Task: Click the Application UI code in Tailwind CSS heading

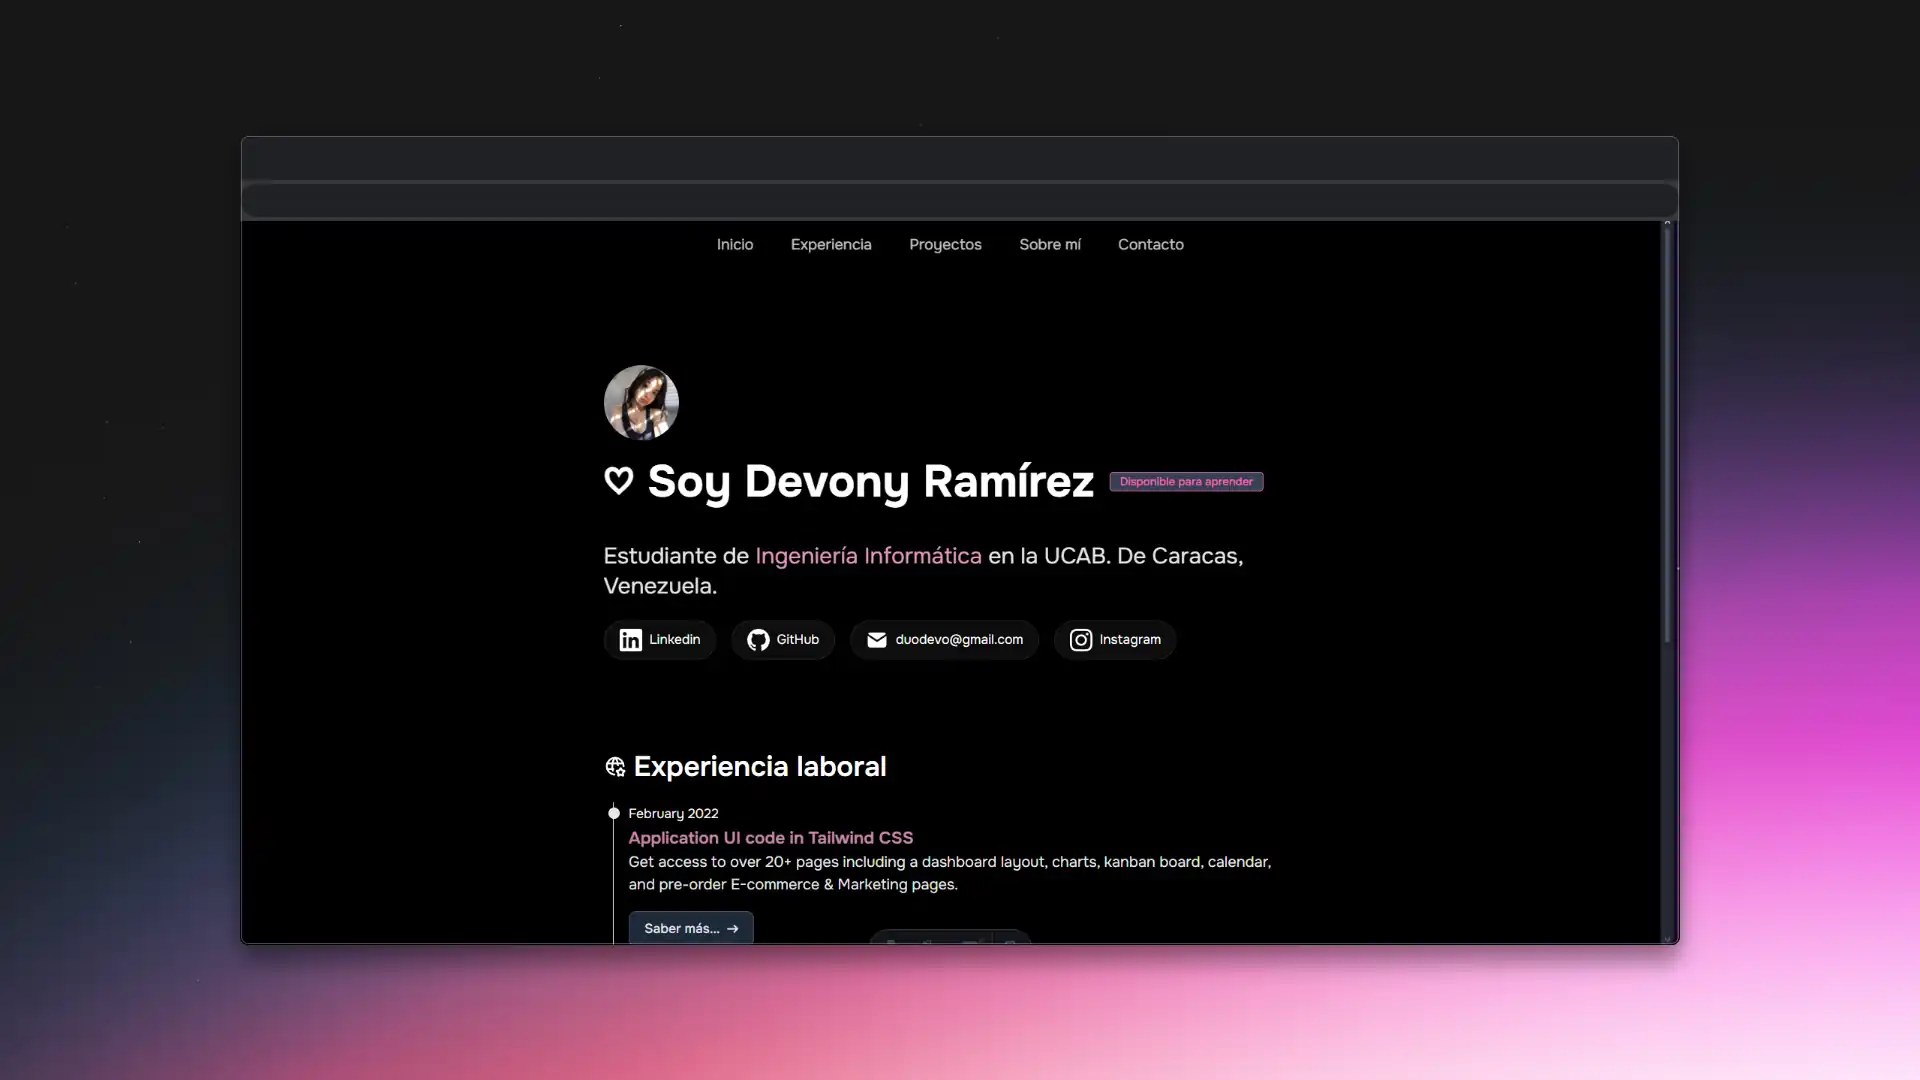Action: pos(770,838)
